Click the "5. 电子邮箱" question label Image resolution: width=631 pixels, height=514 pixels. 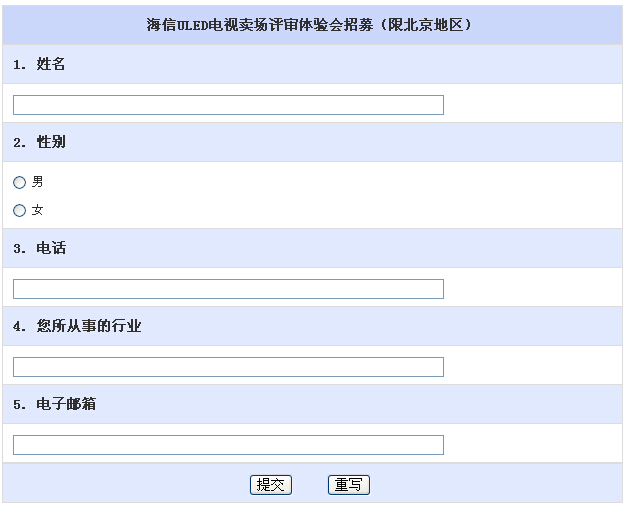[x=55, y=404]
